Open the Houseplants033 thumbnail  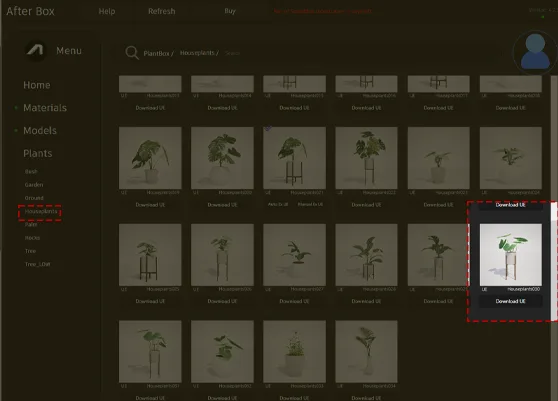click(294, 352)
